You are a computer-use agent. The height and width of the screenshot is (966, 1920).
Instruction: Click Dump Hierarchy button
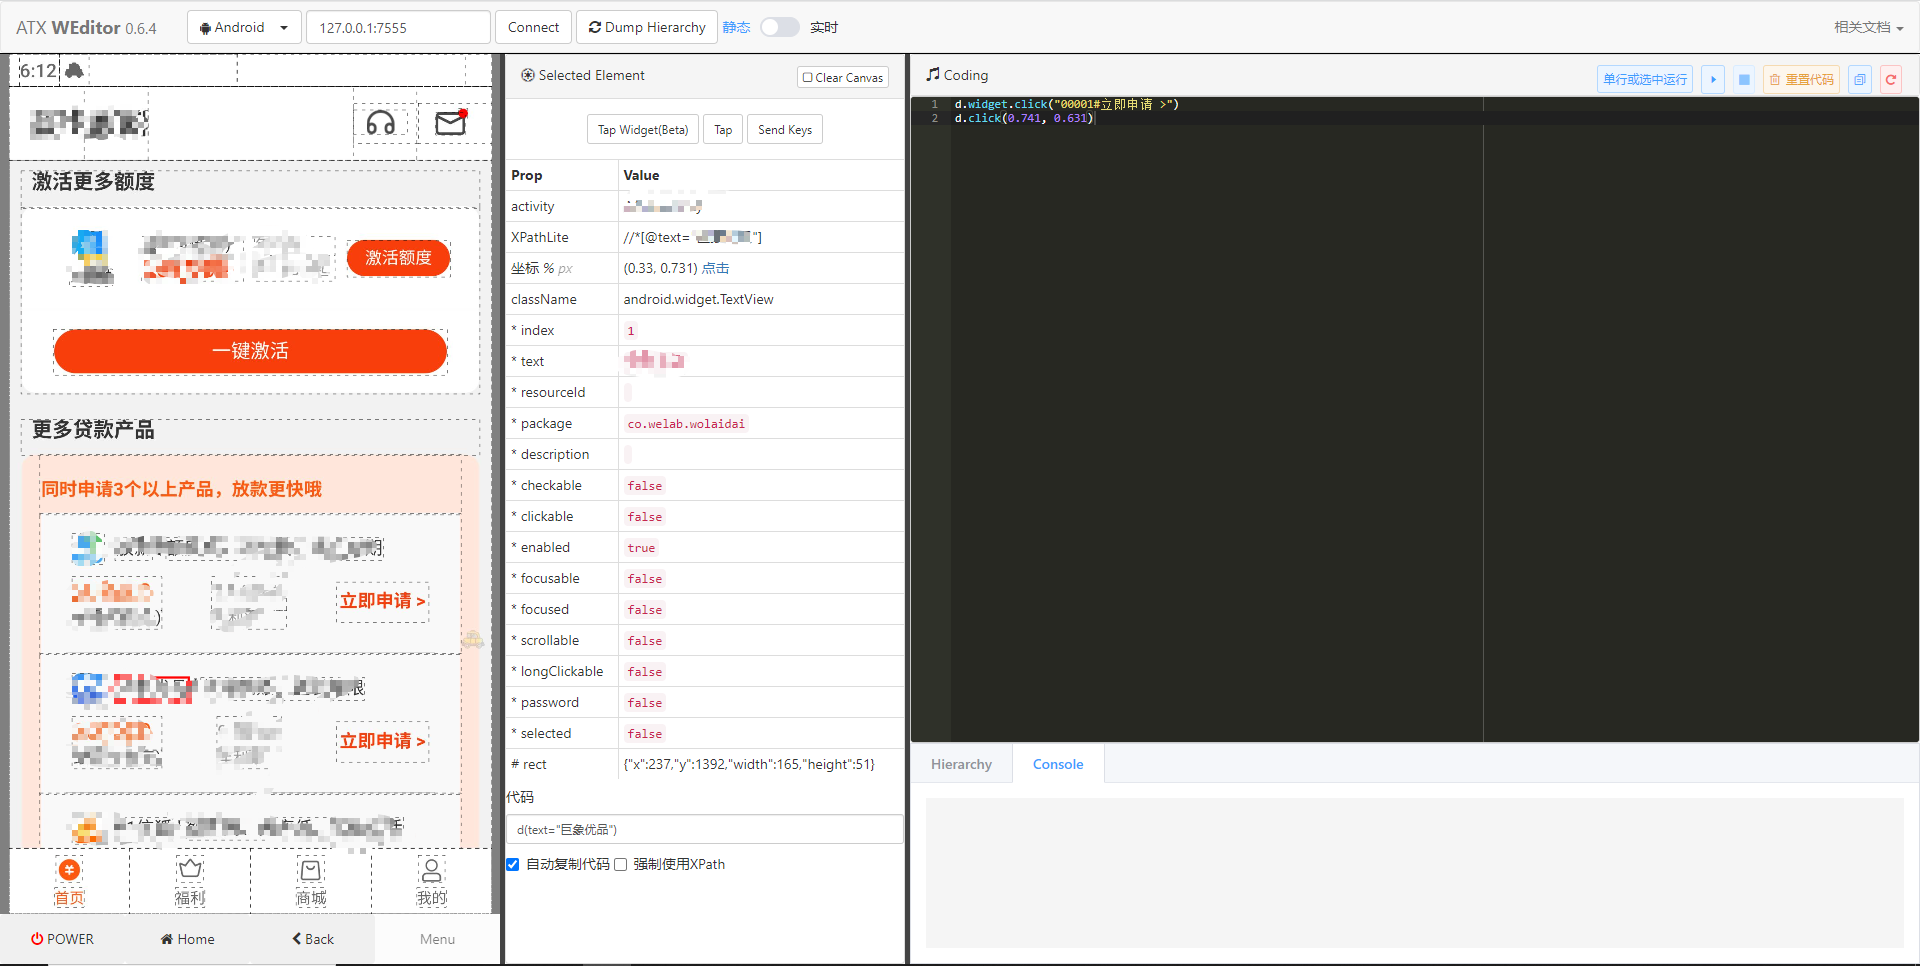click(646, 27)
